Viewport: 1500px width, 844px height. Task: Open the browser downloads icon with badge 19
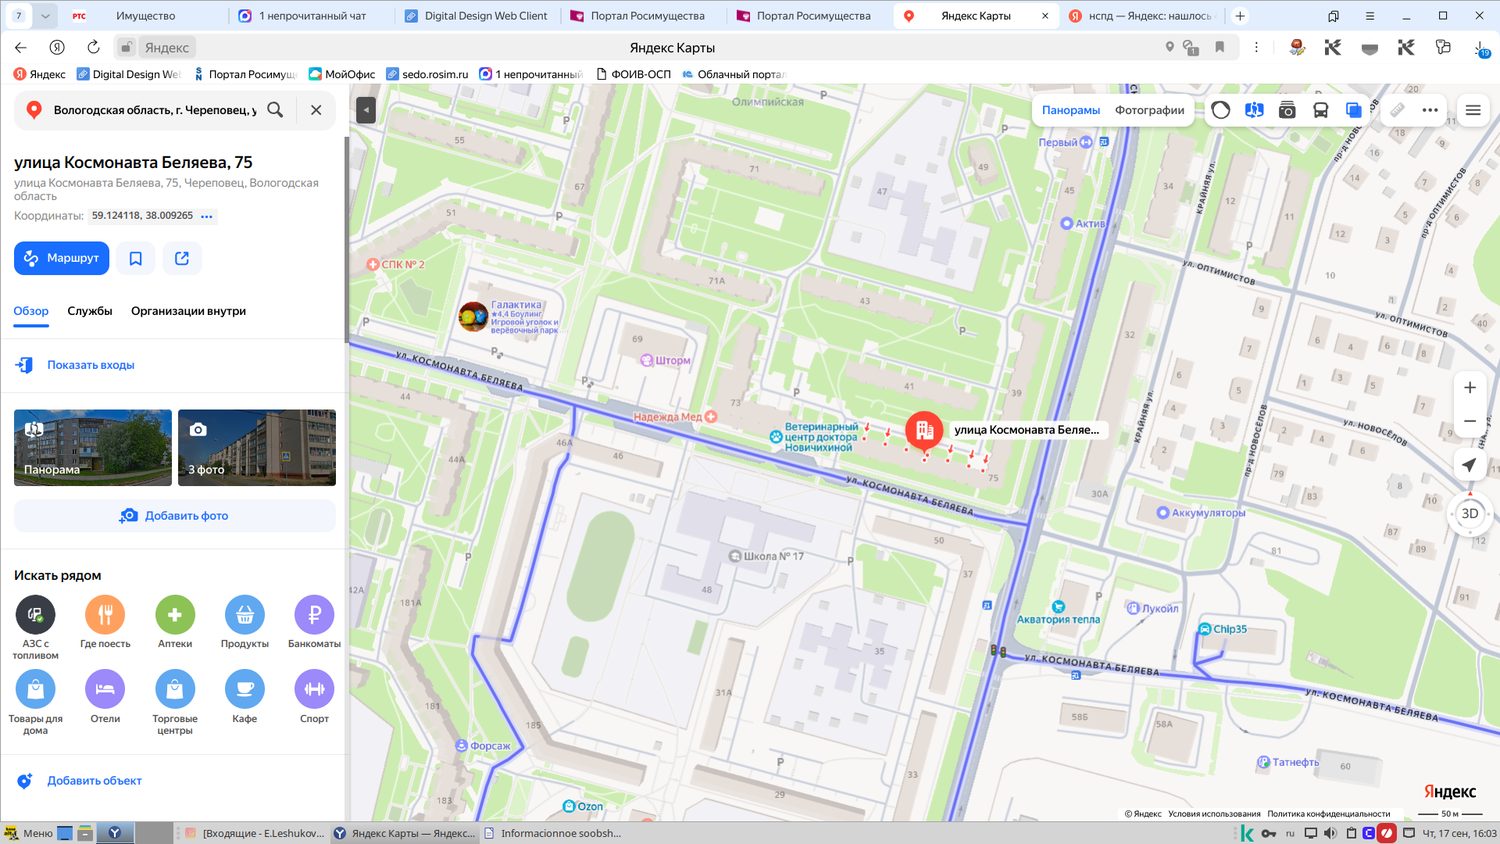(x=1480, y=48)
